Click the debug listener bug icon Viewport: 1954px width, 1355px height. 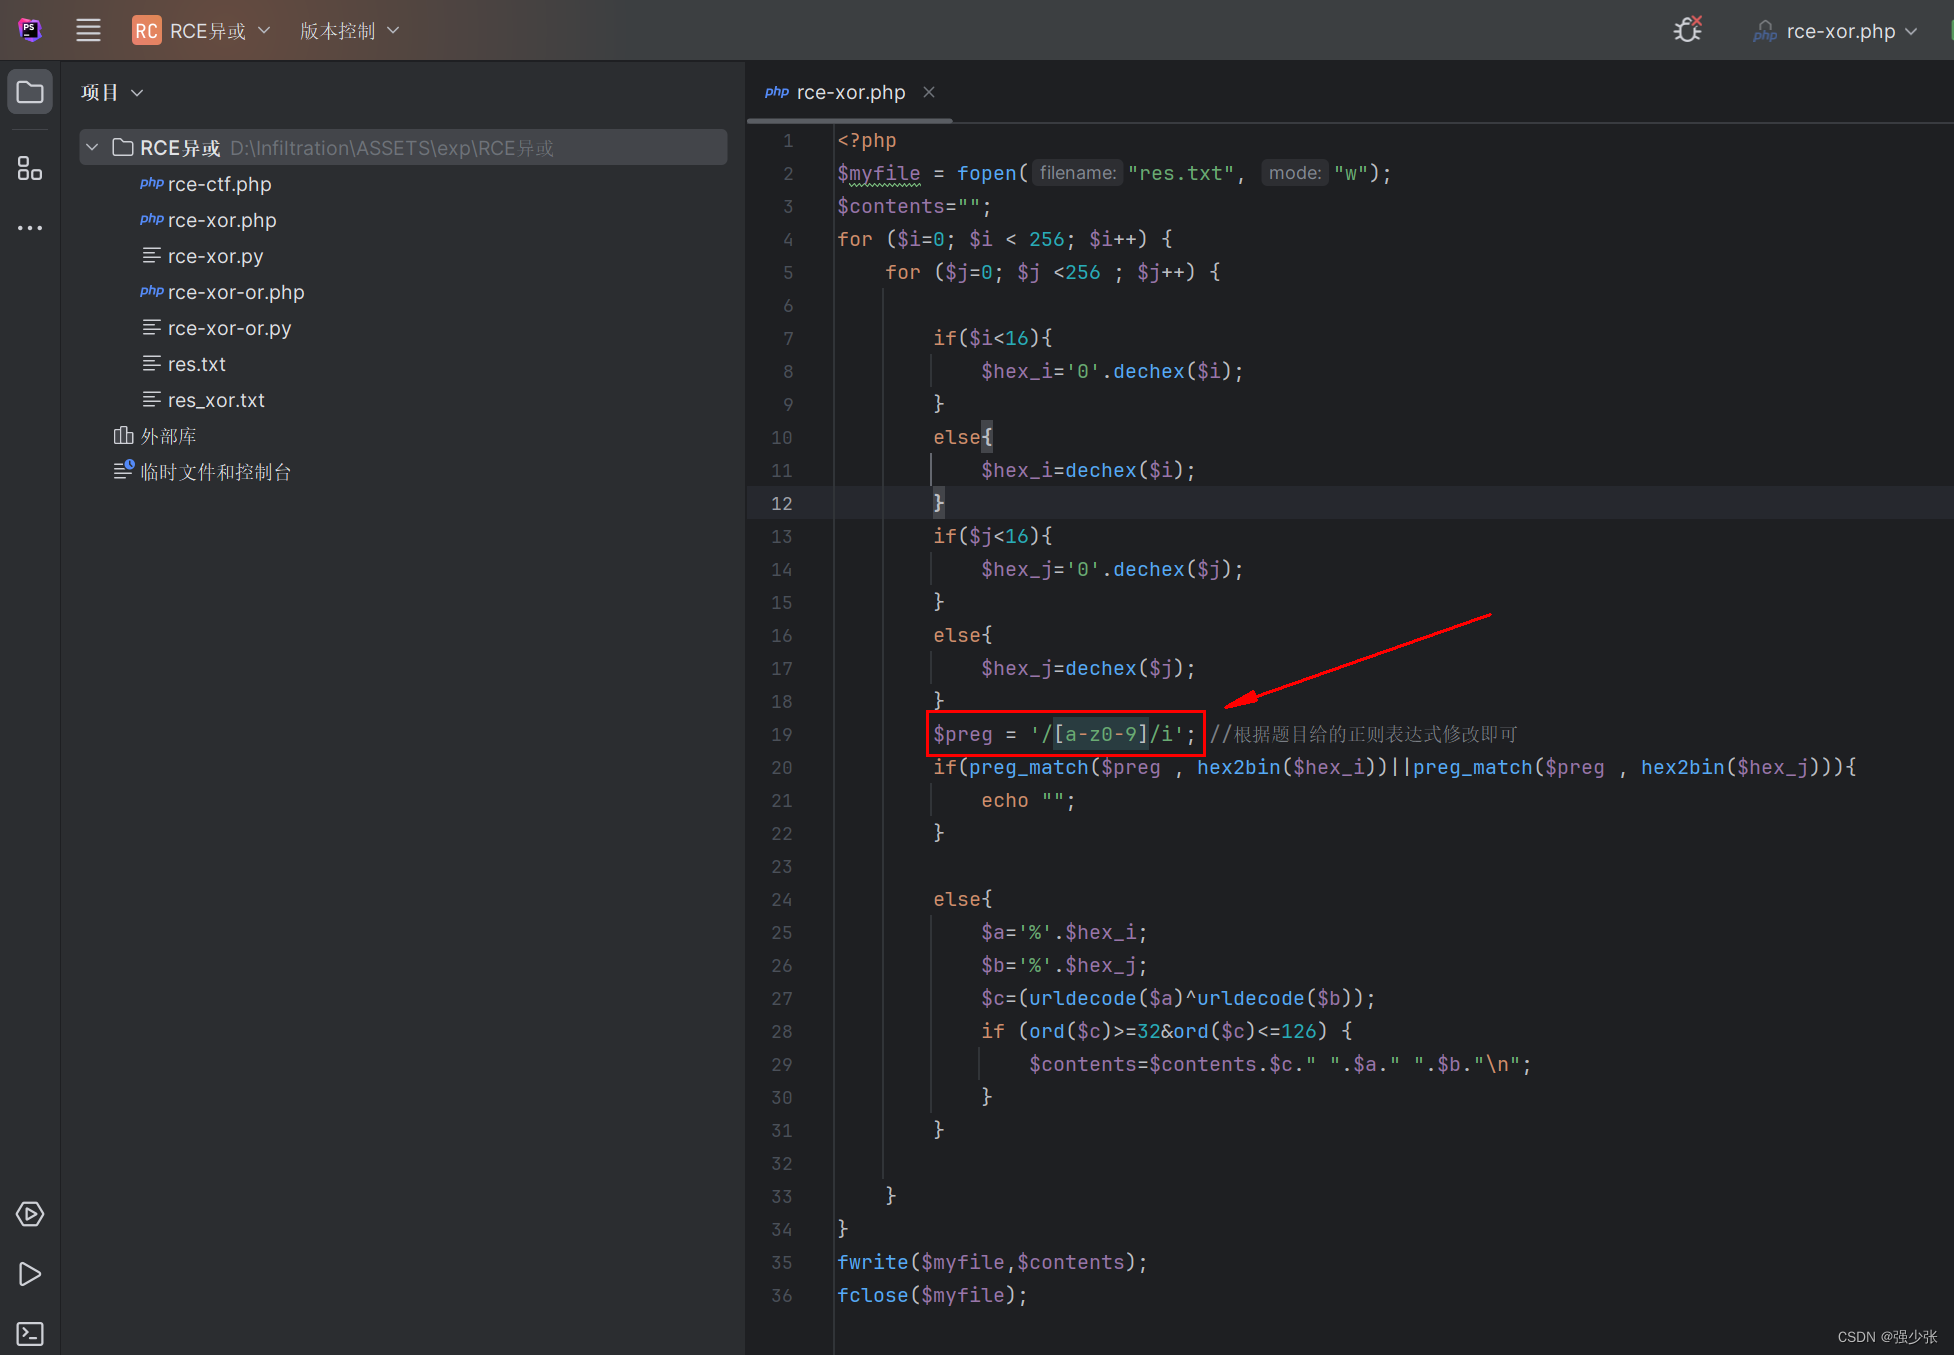1688,30
